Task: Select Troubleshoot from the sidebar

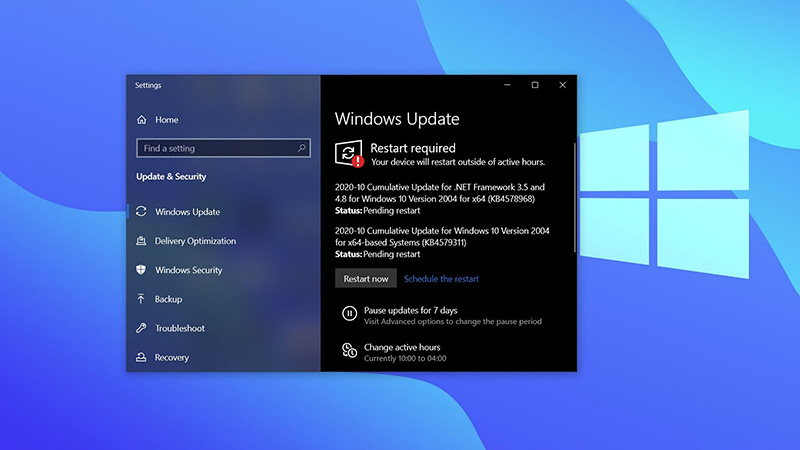Action: click(180, 328)
